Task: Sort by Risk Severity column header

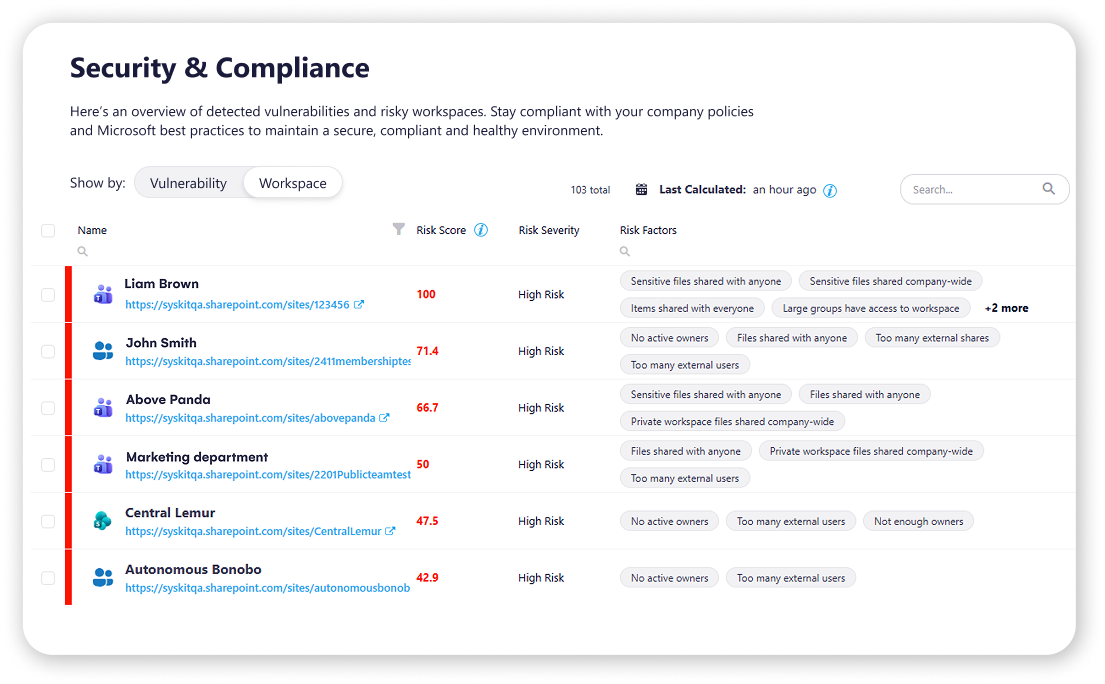Action: coord(549,230)
